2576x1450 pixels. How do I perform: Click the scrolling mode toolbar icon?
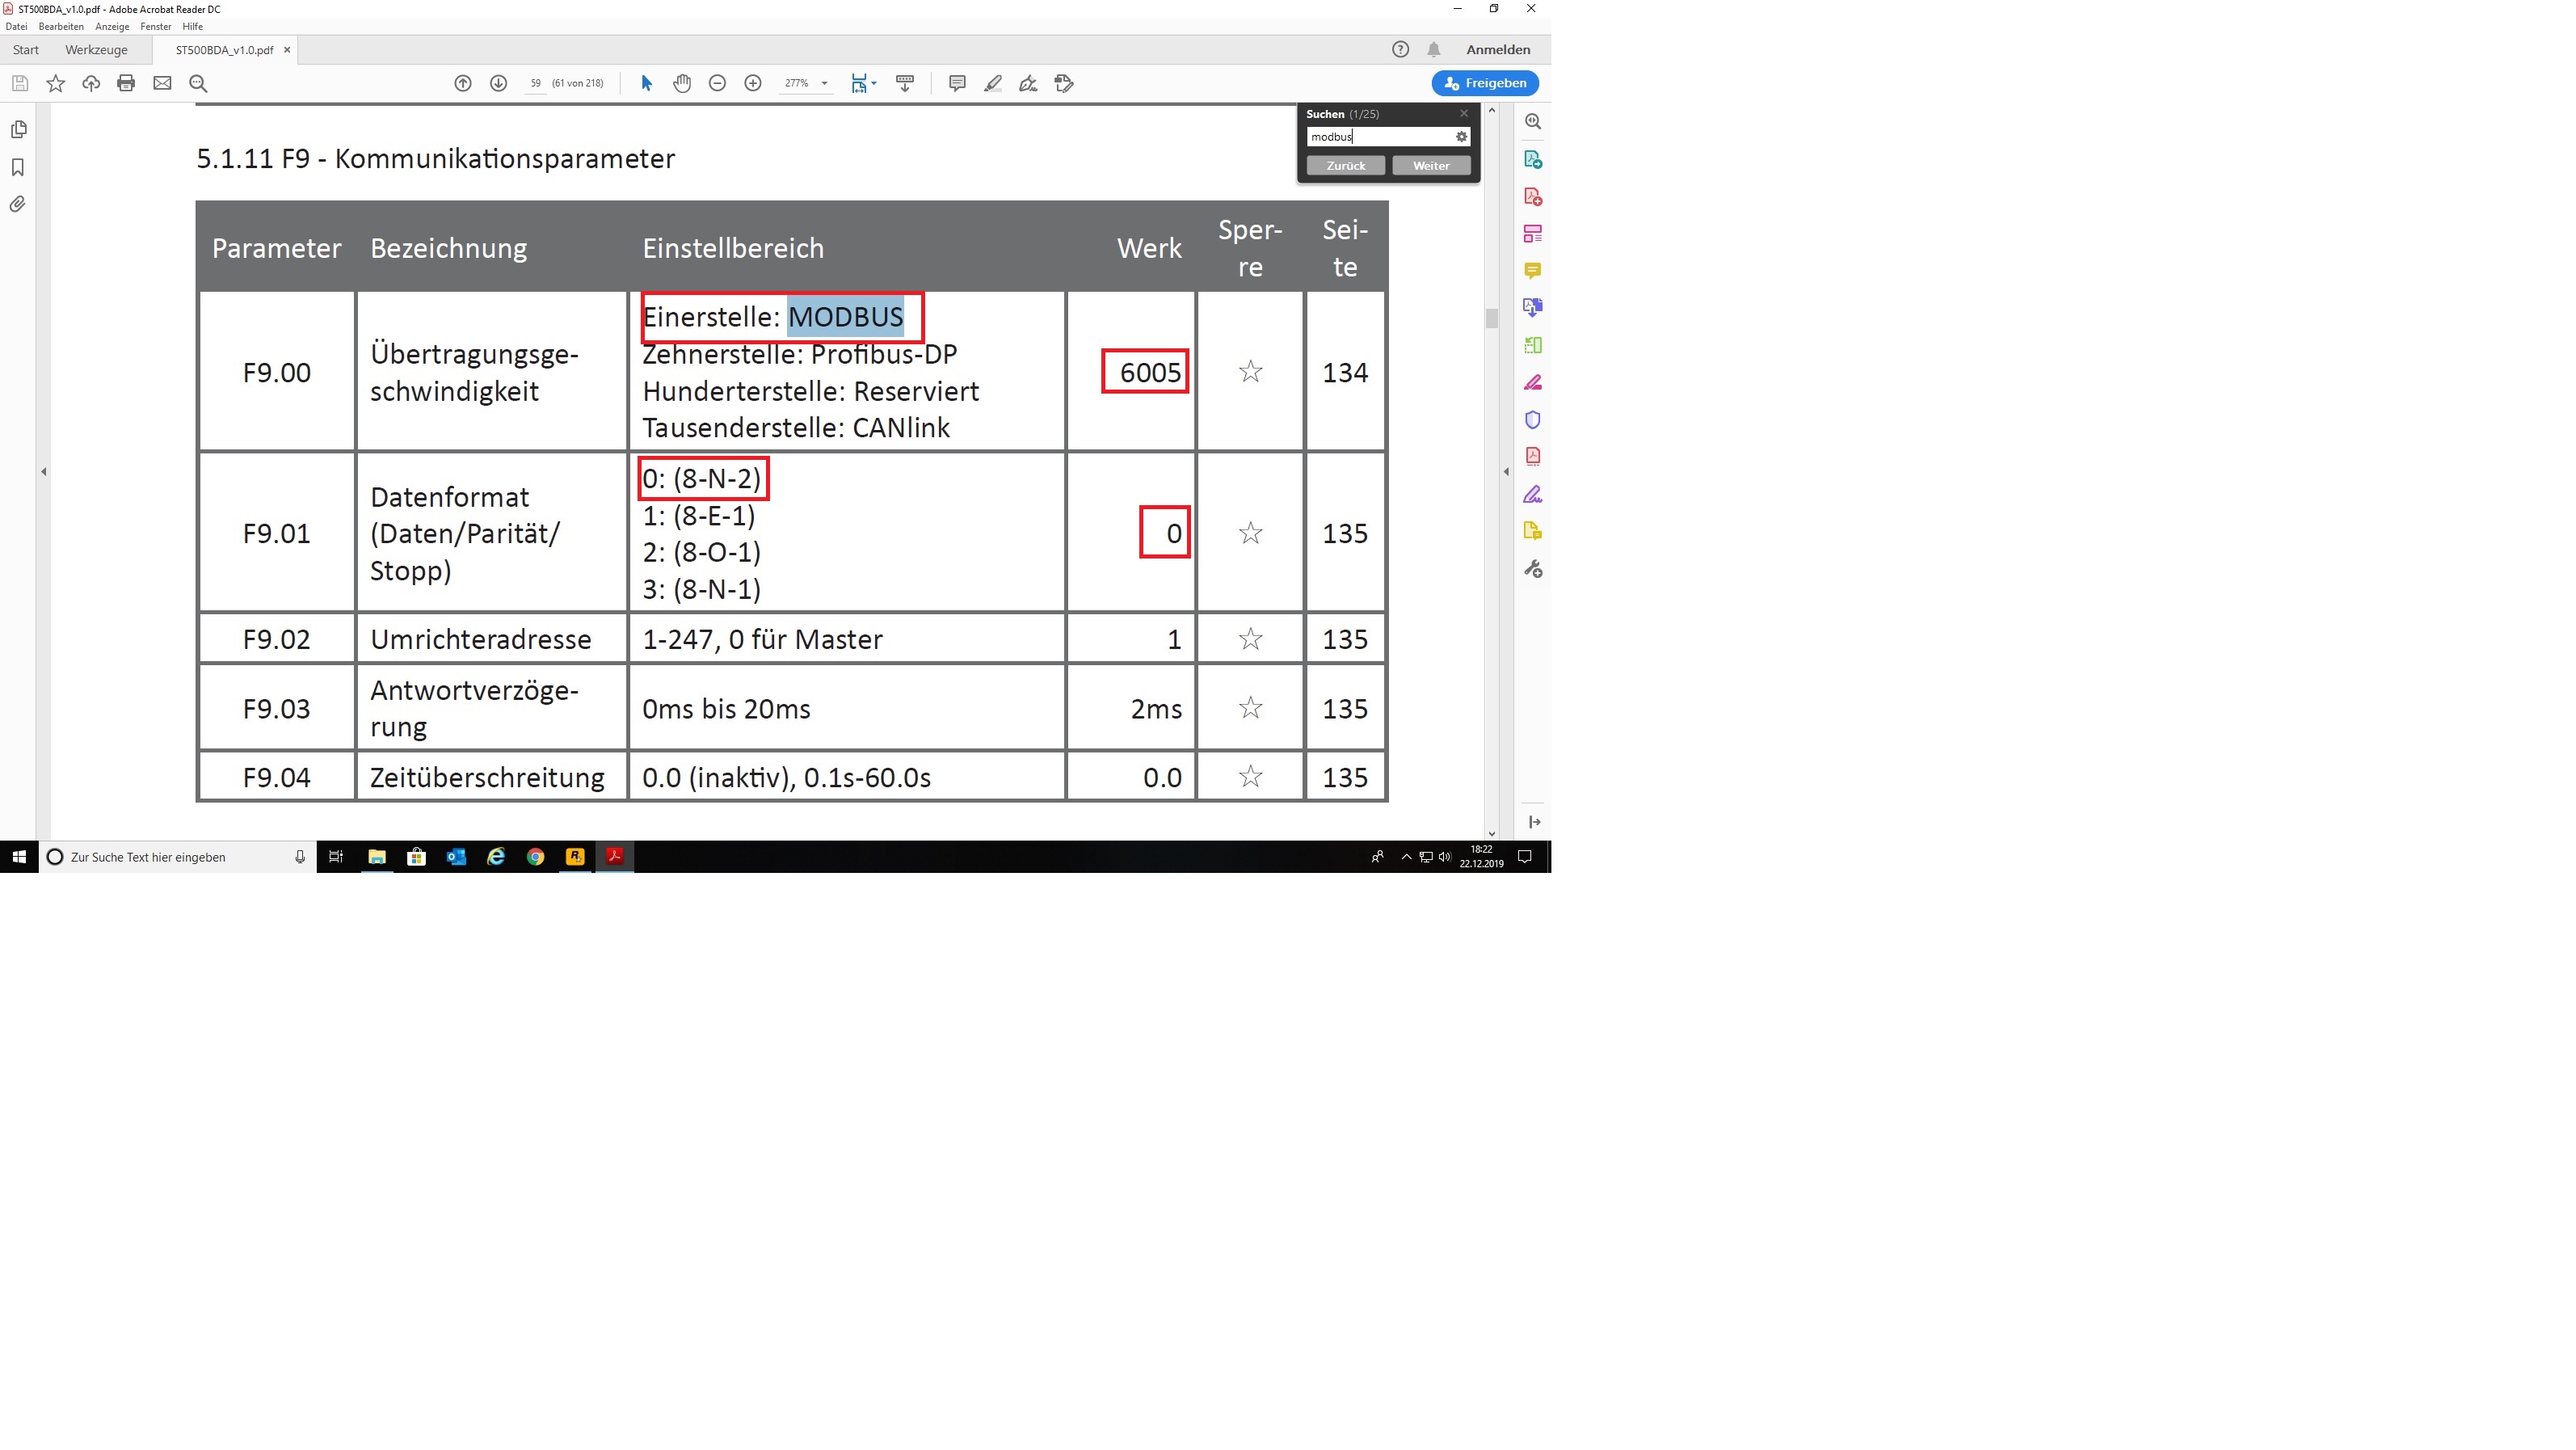(x=905, y=83)
